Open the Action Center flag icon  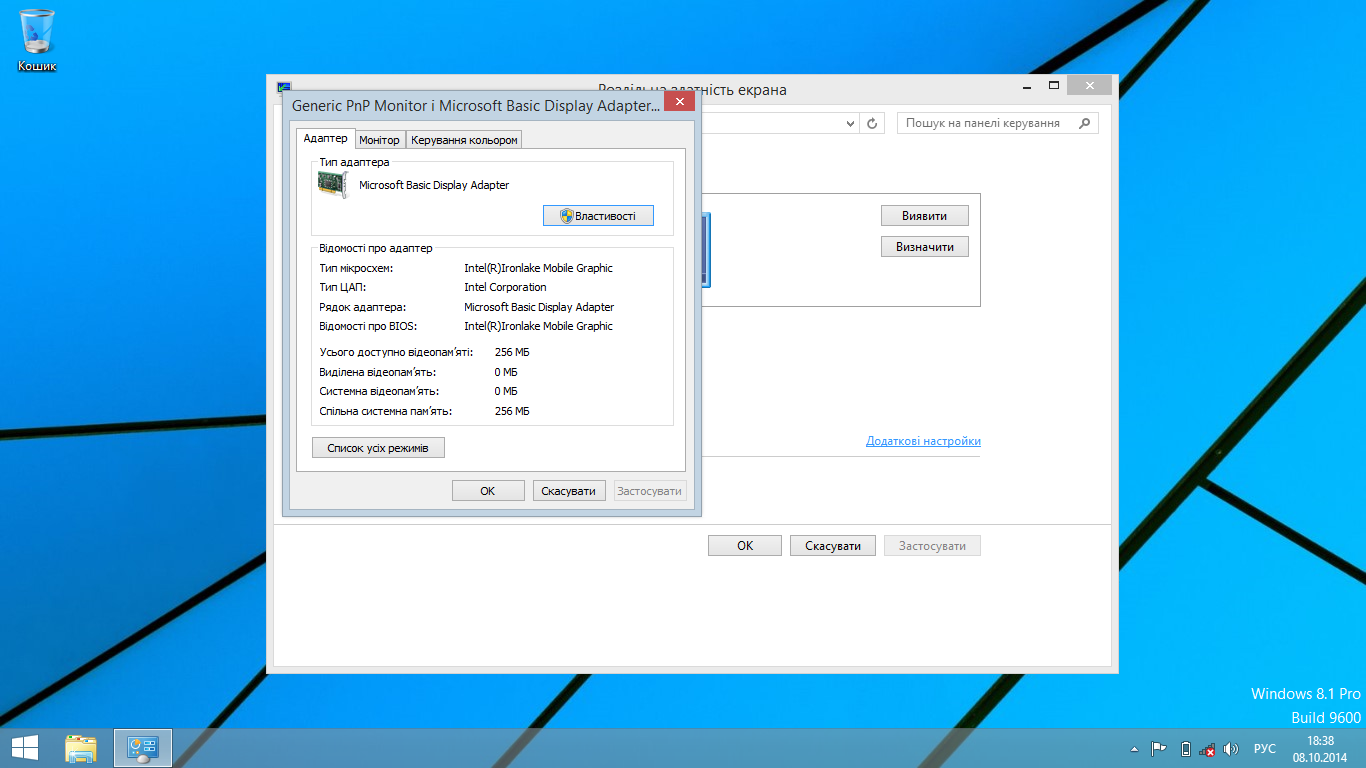(x=1159, y=748)
